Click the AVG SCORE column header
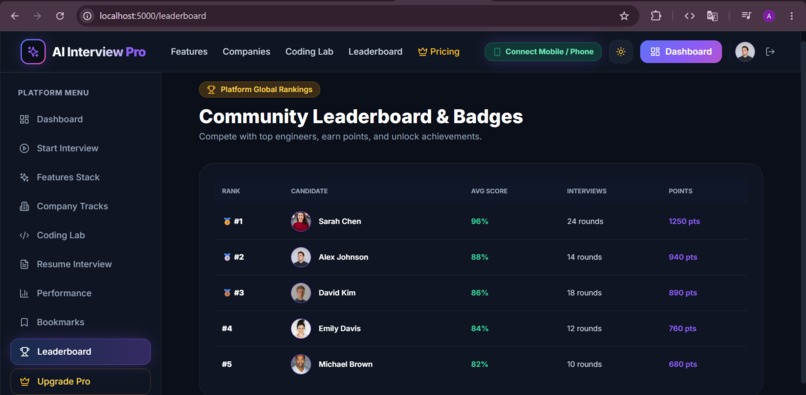Viewport: 806px width, 395px height. click(x=489, y=191)
